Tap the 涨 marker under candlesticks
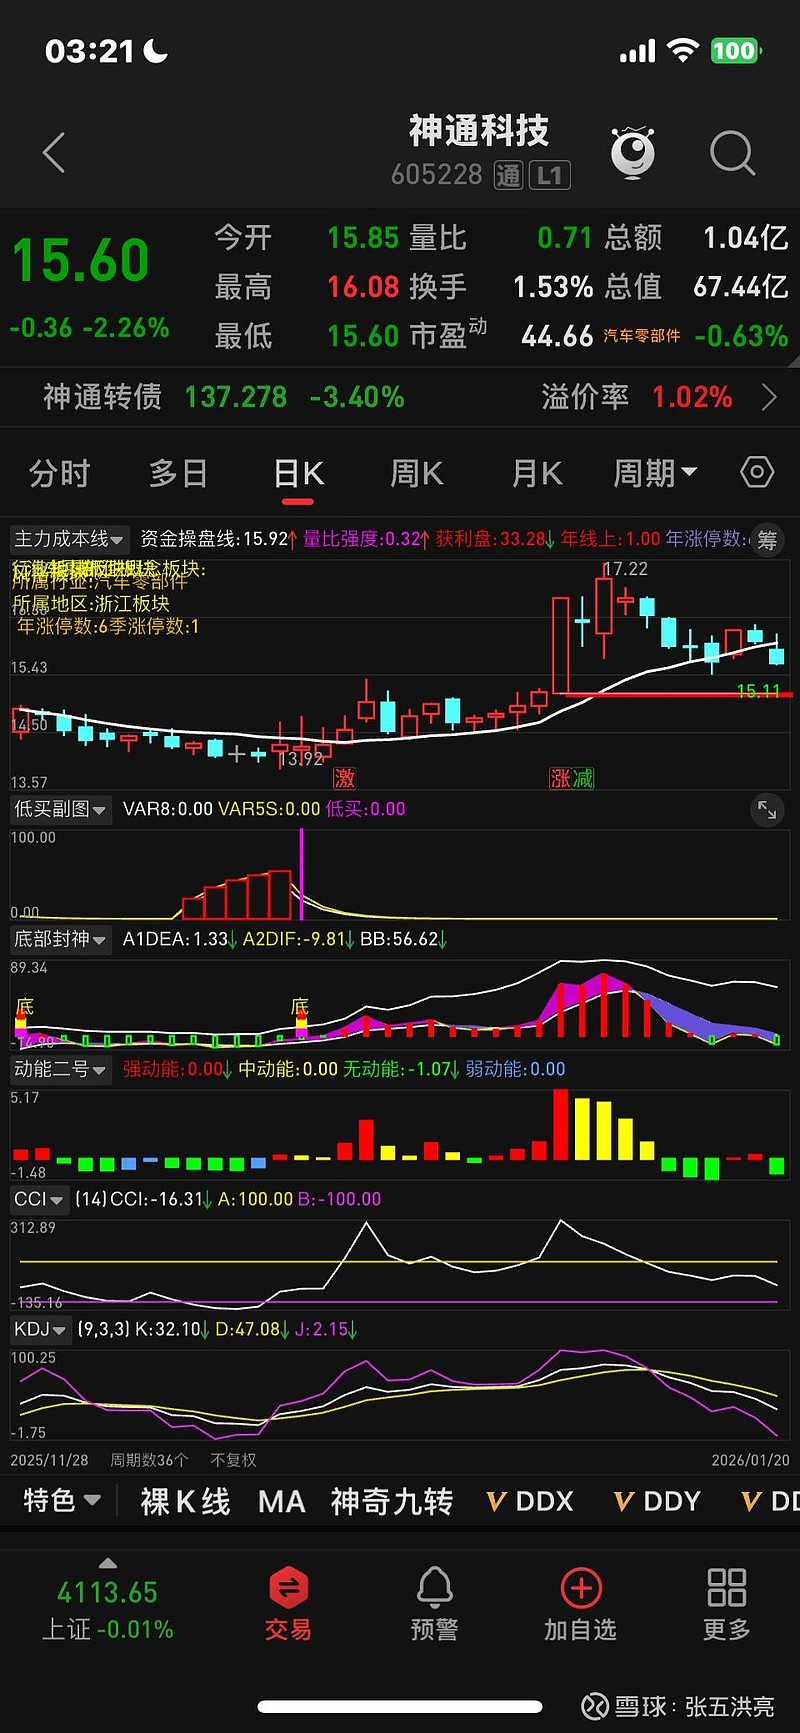Viewport: 800px width, 1733px height. click(x=560, y=778)
